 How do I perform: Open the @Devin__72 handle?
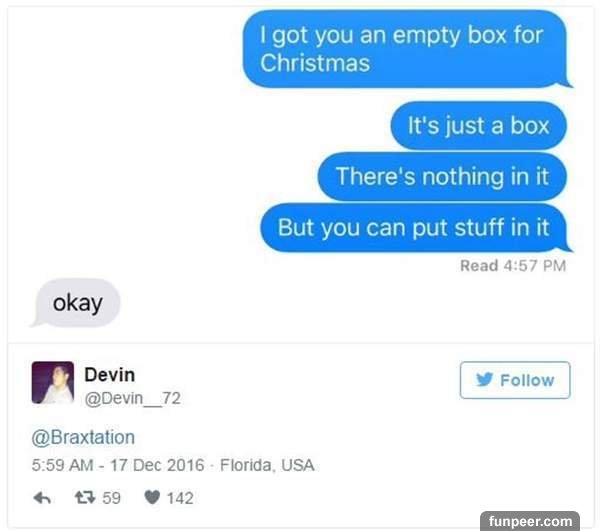pyautogui.click(x=132, y=398)
